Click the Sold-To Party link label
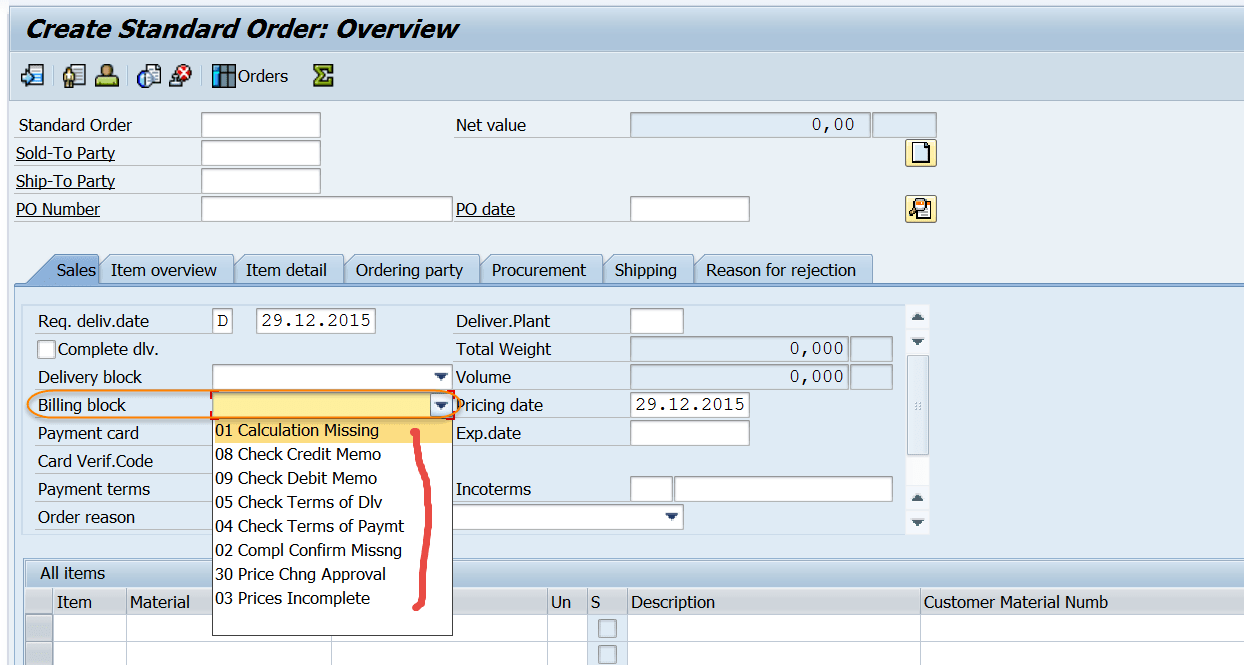1244x665 pixels. click(x=64, y=152)
